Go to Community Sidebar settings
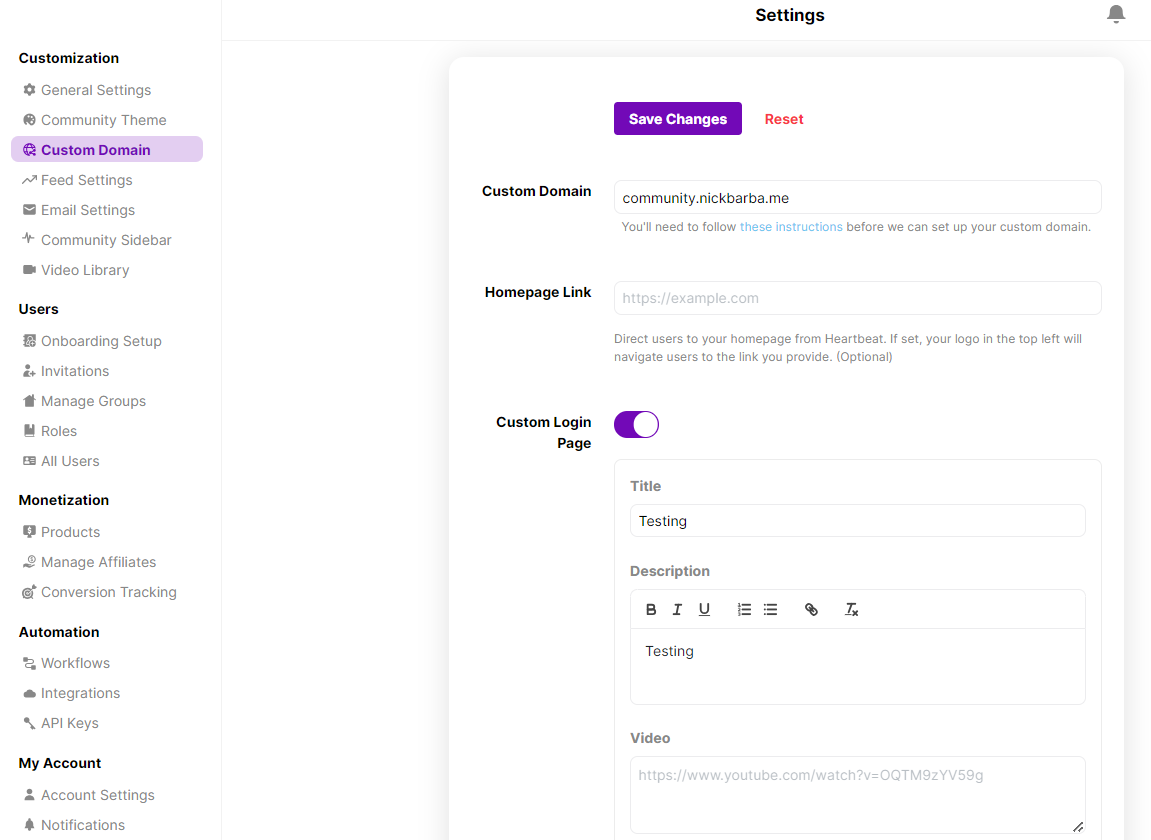This screenshot has width=1151, height=840. coord(106,240)
